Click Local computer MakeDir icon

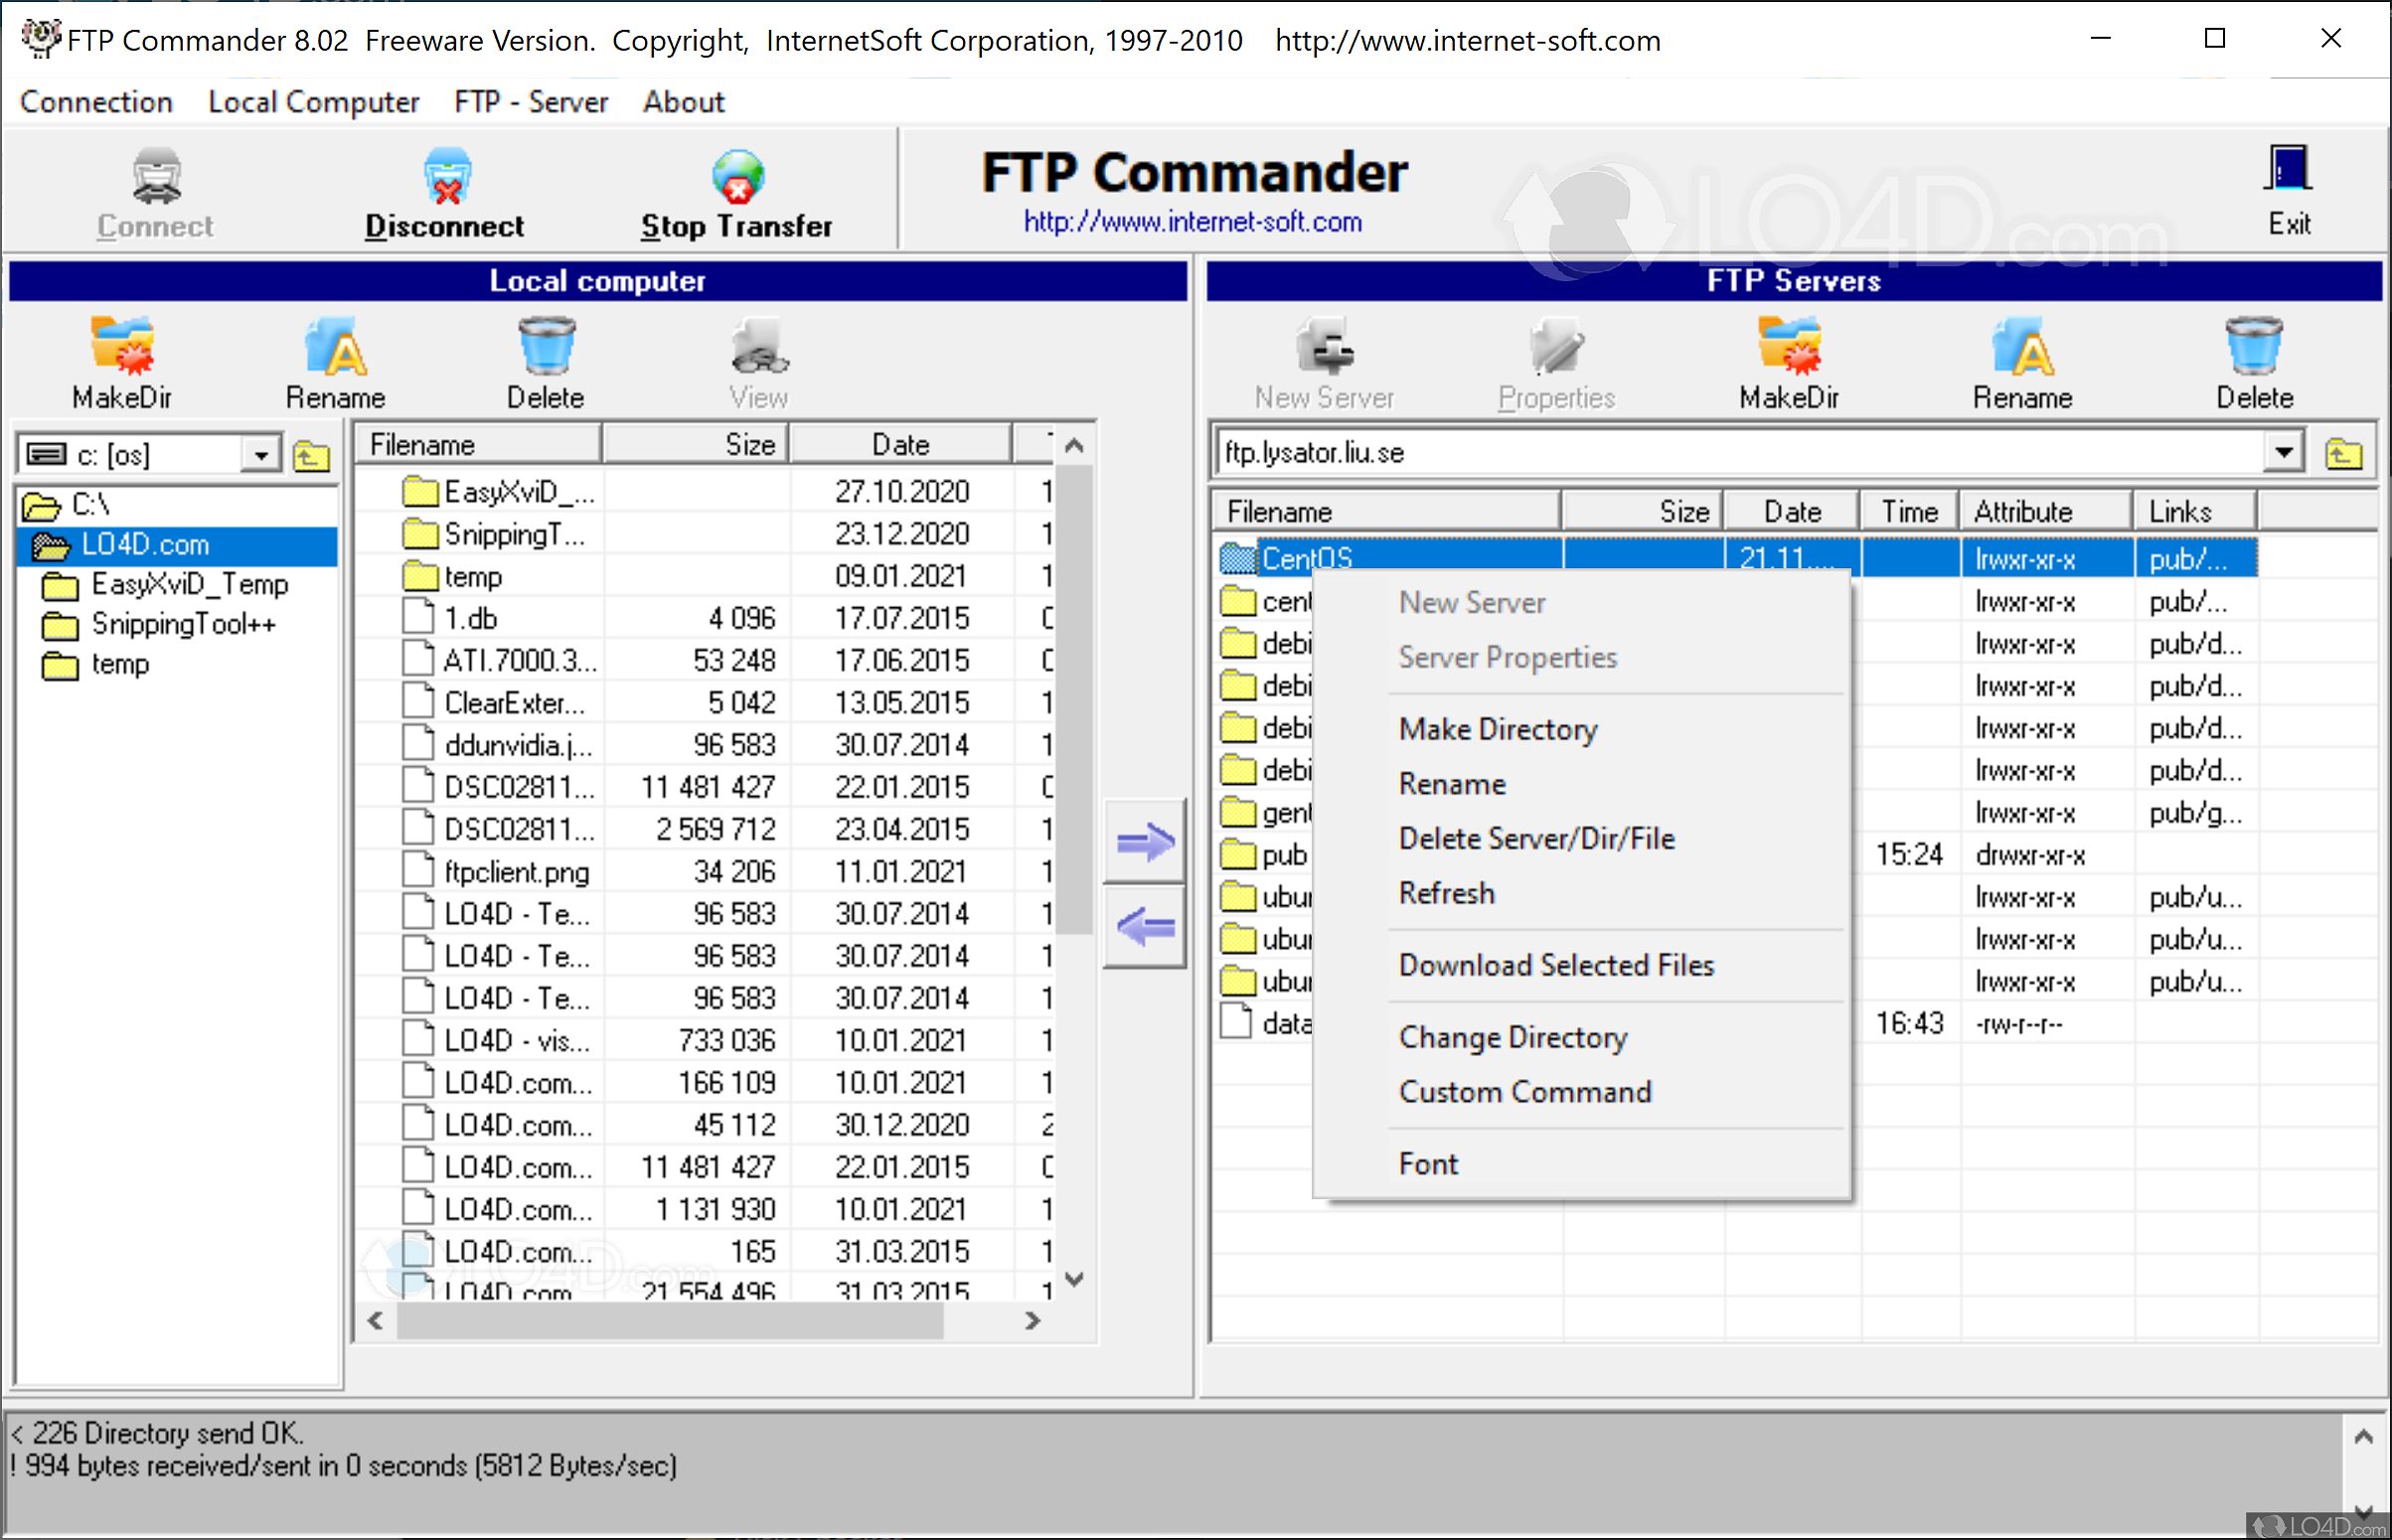click(122, 346)
